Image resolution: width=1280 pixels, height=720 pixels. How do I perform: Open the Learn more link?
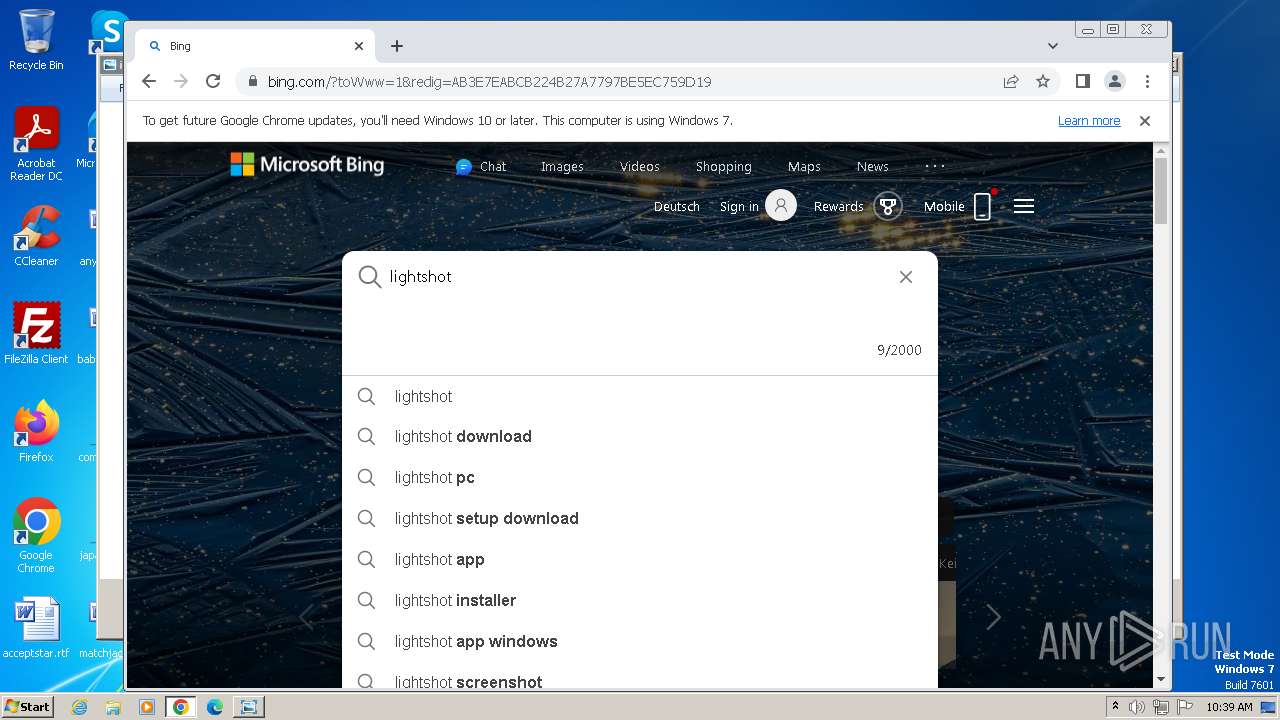coord(1089,120)
